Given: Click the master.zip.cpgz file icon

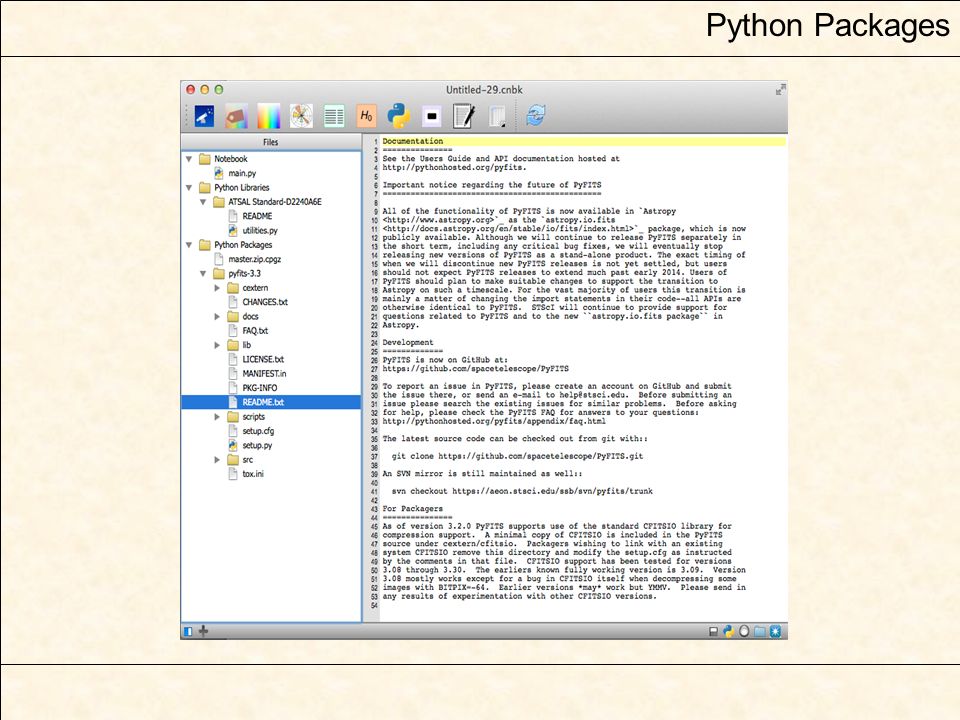Looking at the screenshot, I should pos(219,259).
